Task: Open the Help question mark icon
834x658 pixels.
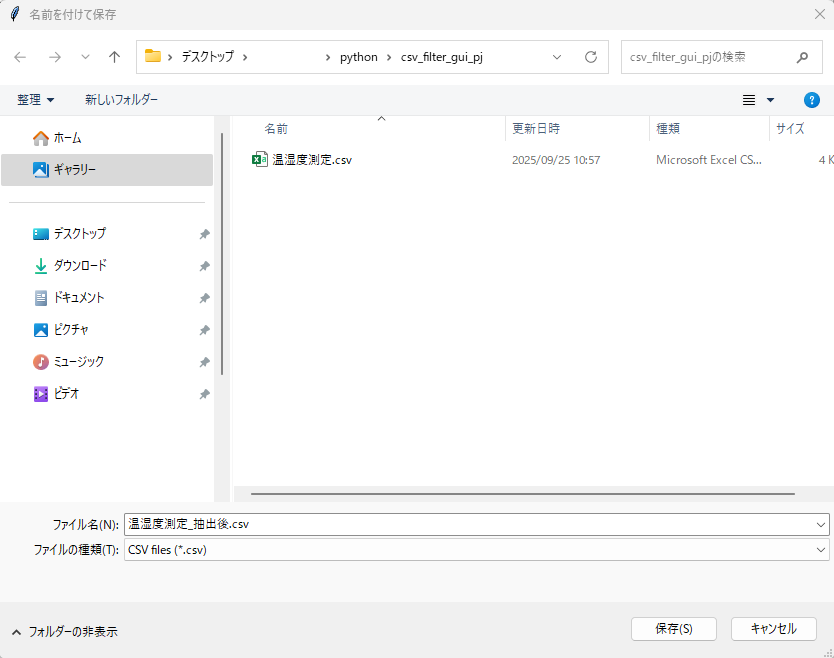Action: pos(812,100)
